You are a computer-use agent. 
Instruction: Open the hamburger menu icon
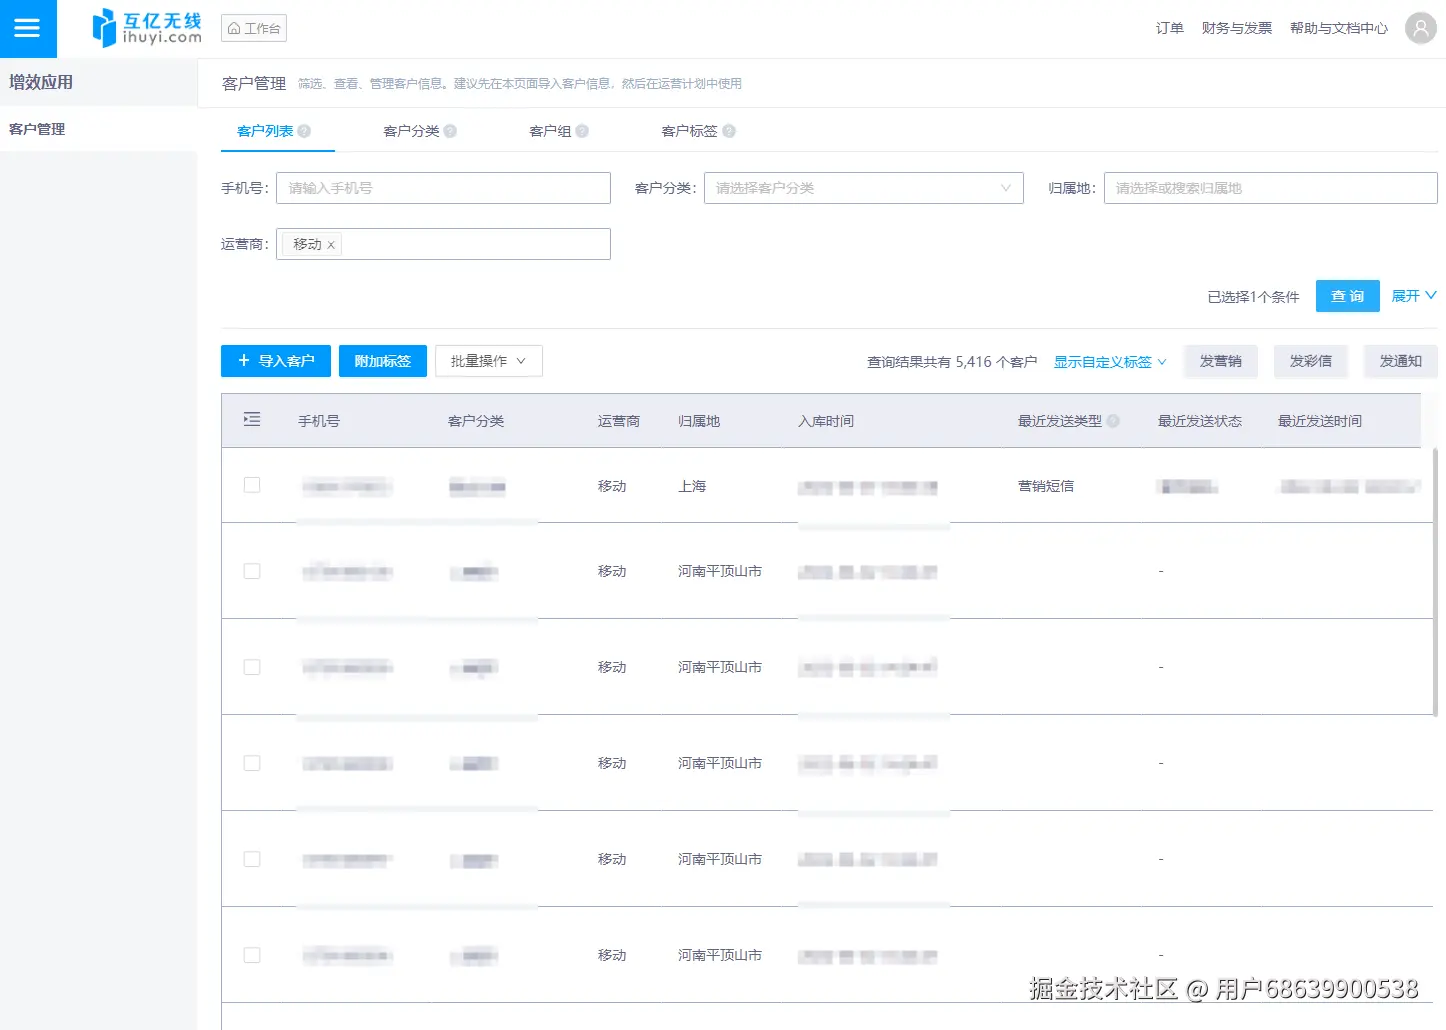point(28,28)
